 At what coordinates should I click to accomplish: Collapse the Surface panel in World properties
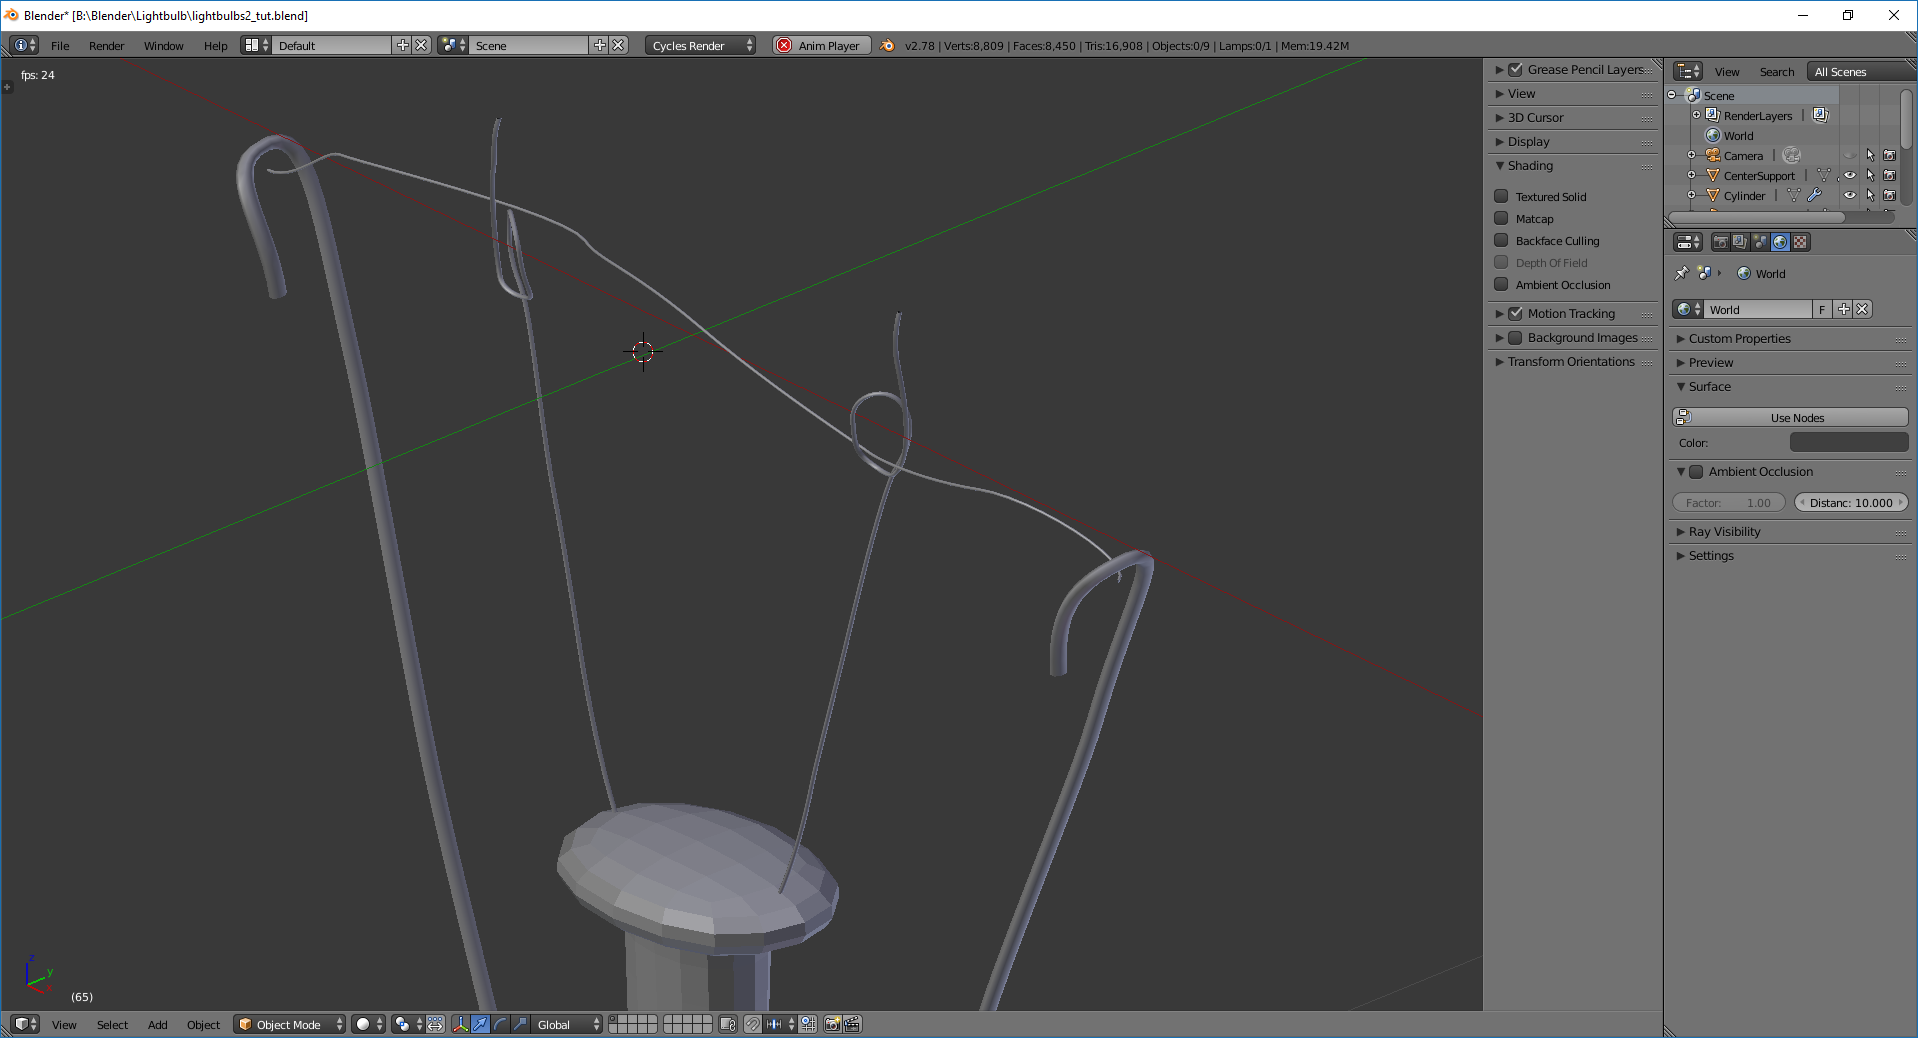click(x=1705, y=387)
